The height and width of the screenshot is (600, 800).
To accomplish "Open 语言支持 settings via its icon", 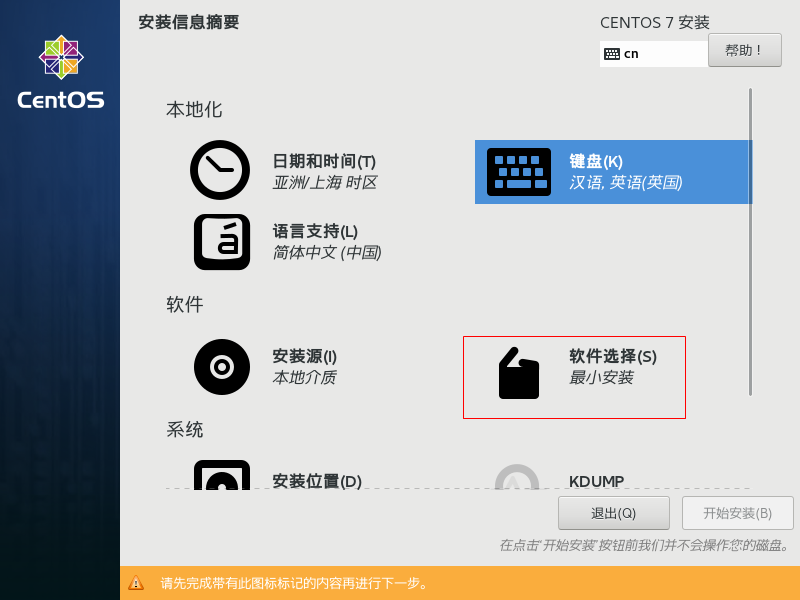I will tap(220, 242).
